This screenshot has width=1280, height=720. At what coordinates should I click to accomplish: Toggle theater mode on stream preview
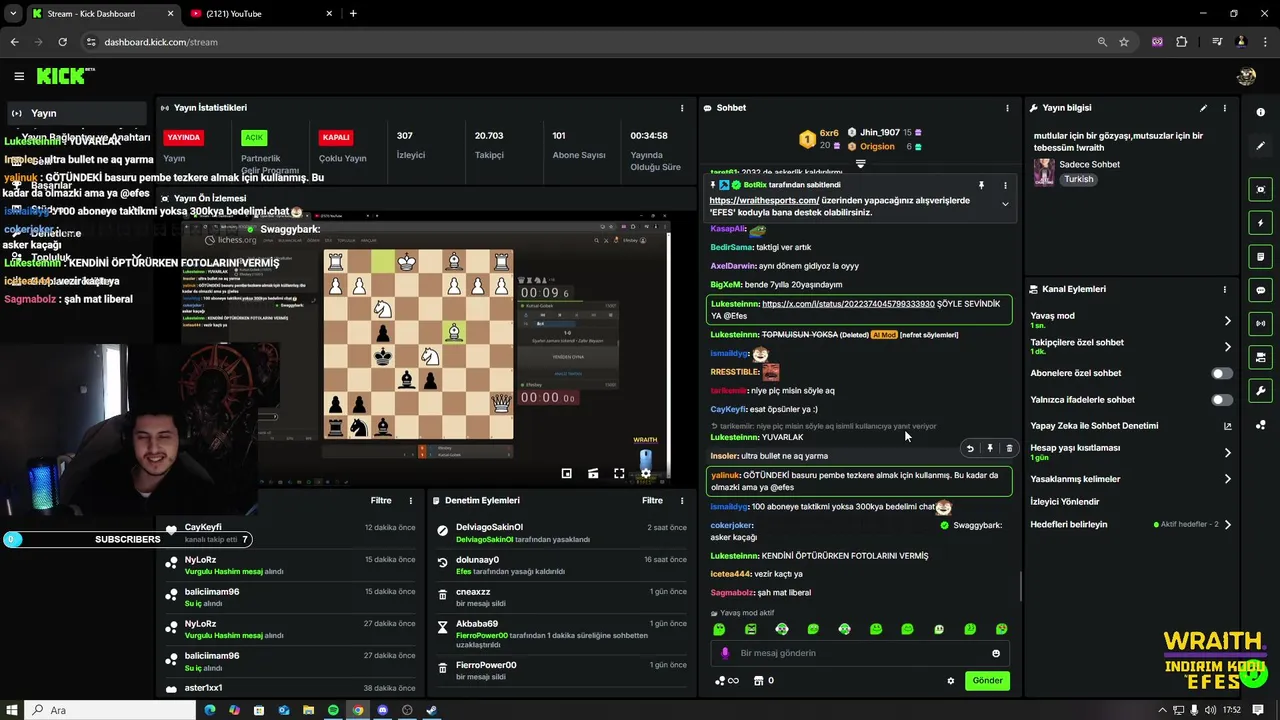[x=593, y=474]
